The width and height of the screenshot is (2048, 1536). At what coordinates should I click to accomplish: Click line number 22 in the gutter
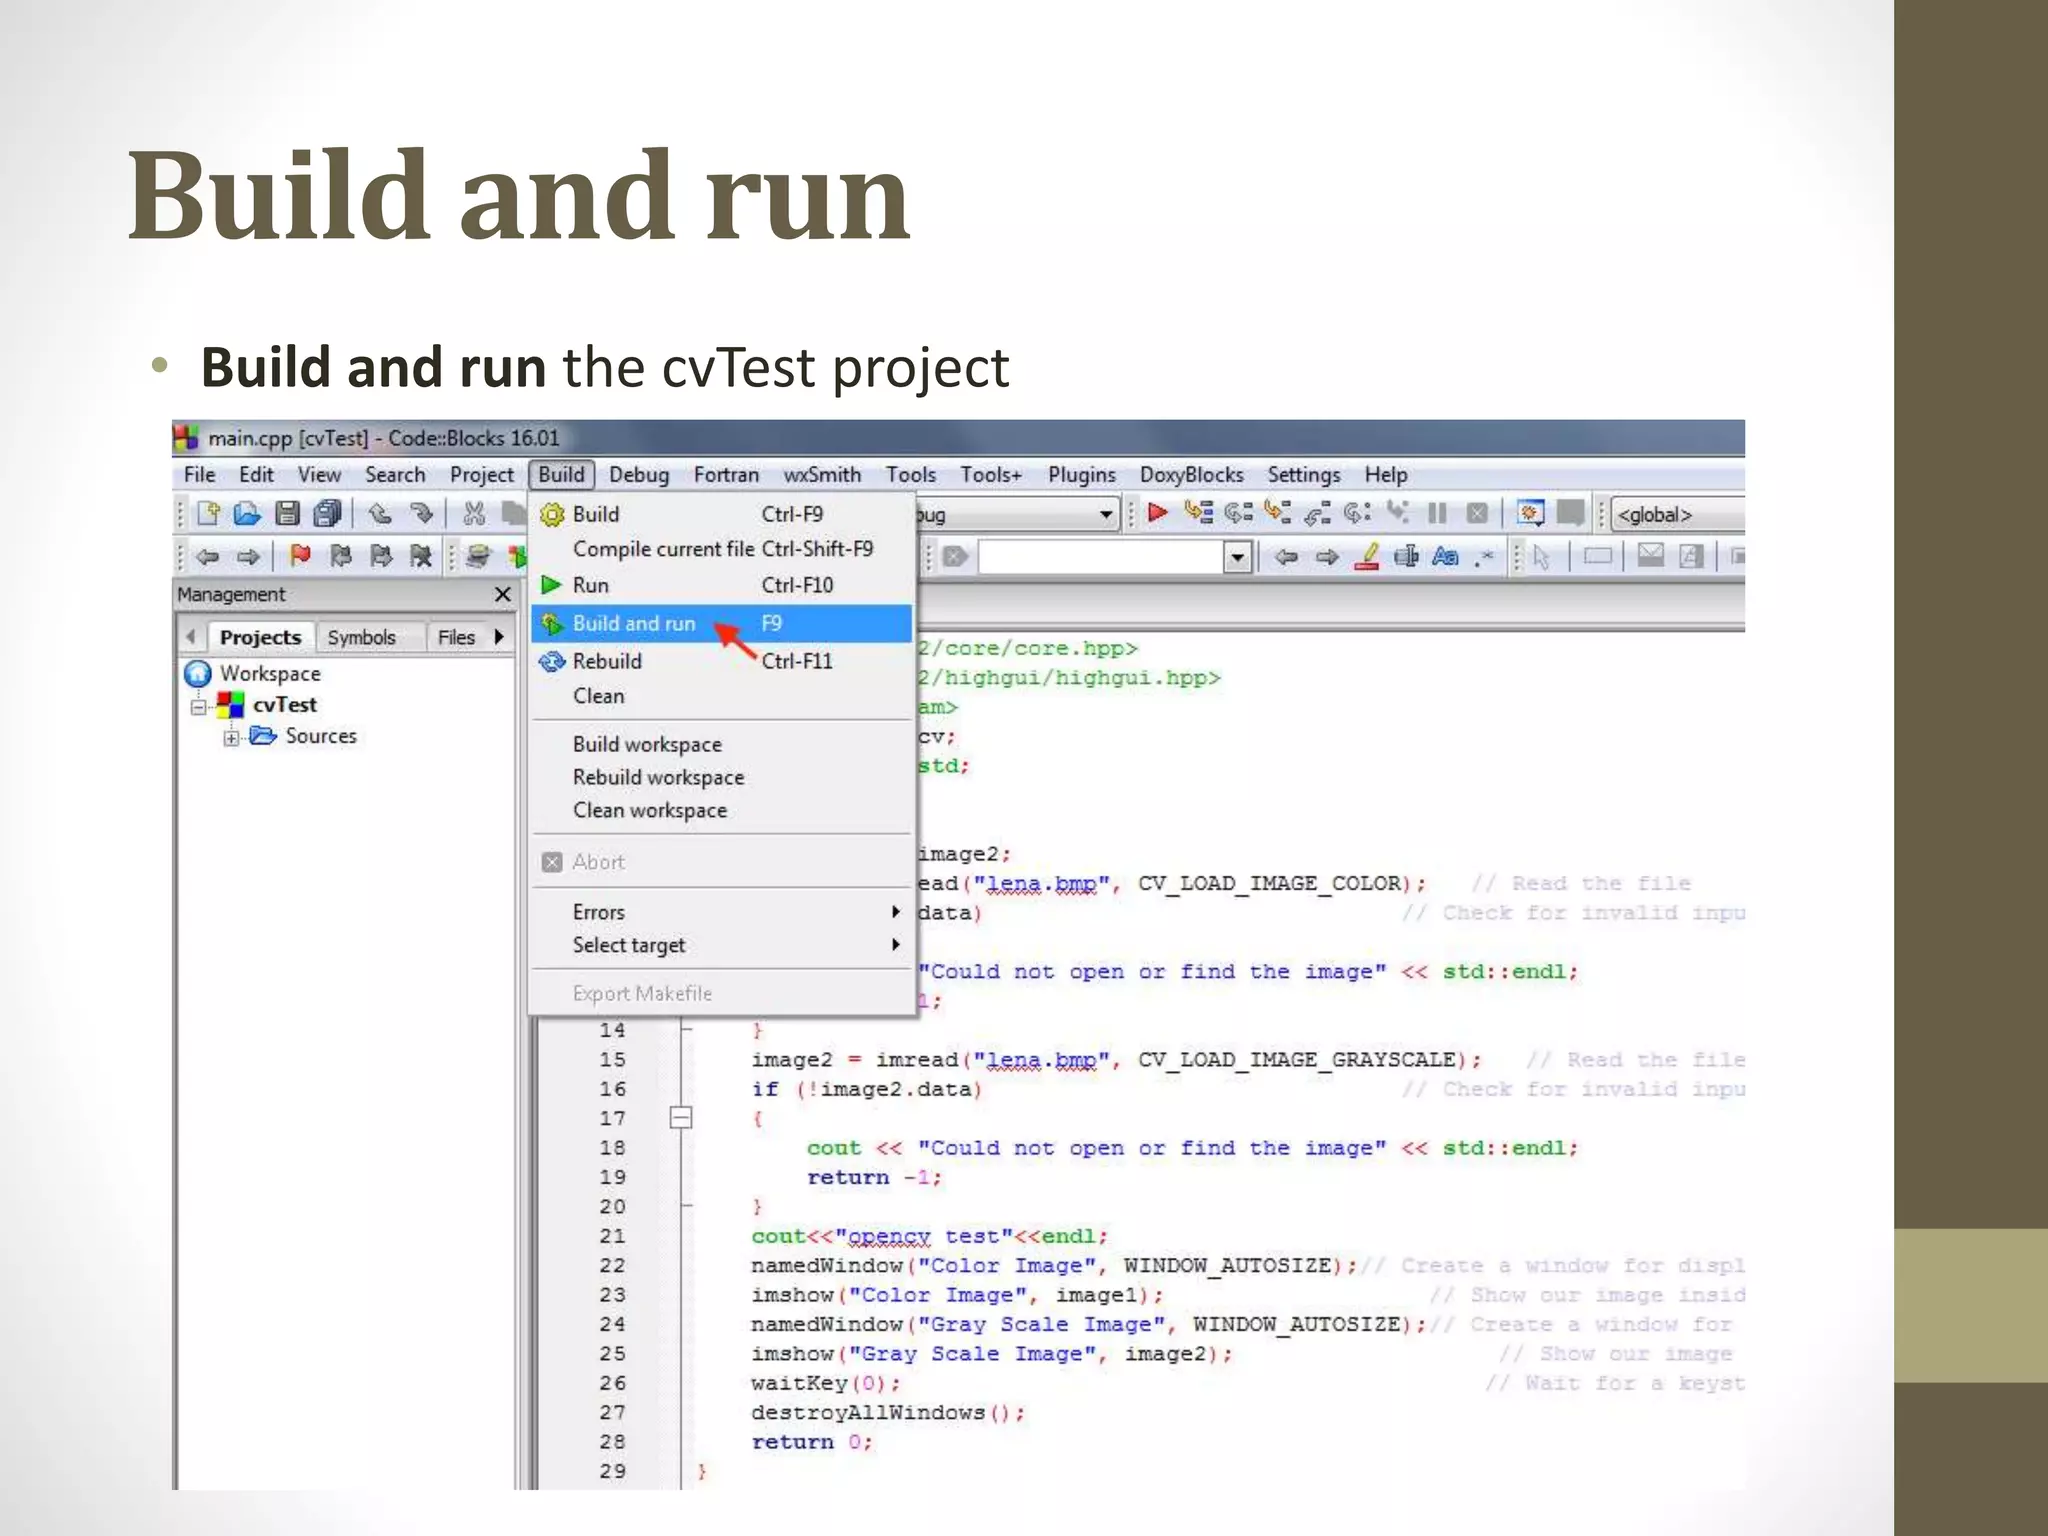(x=612, y=1265)
